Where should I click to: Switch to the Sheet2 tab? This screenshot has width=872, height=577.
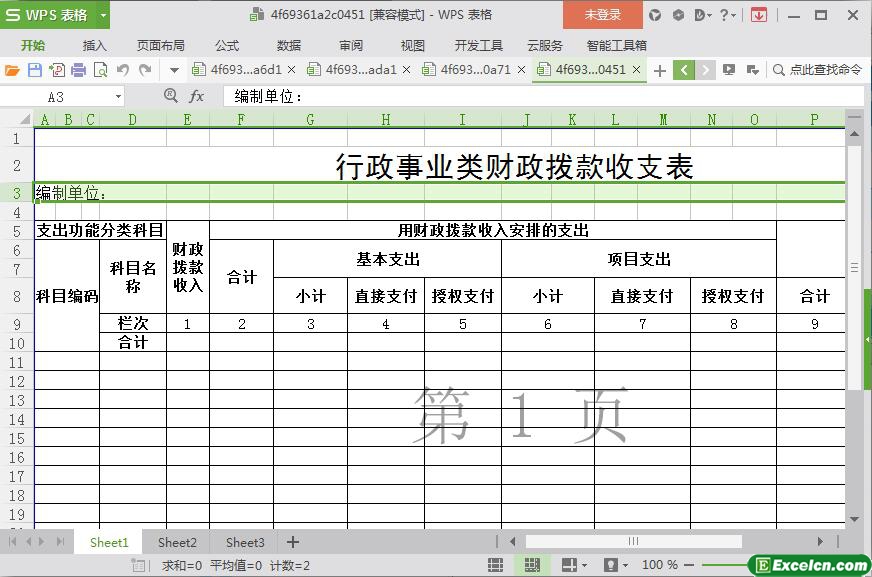click(x=177, y=542)
